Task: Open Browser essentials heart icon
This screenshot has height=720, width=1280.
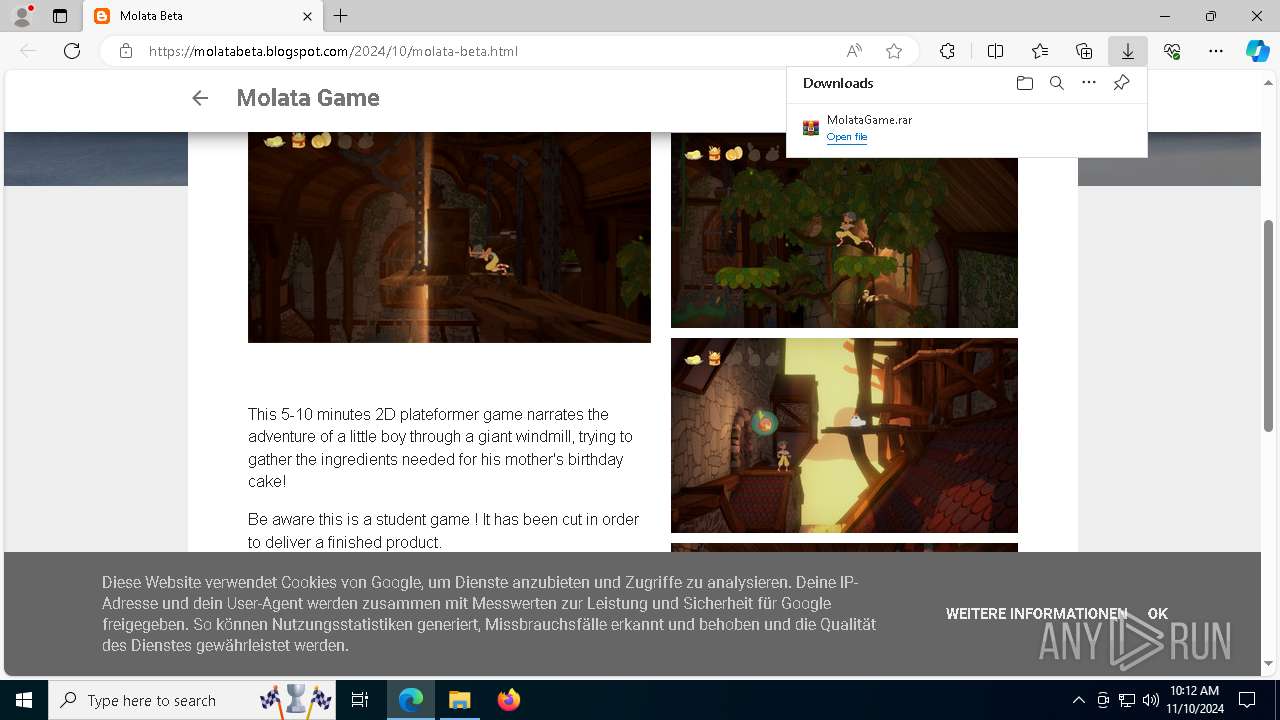Action: [x=1172, y=51]
